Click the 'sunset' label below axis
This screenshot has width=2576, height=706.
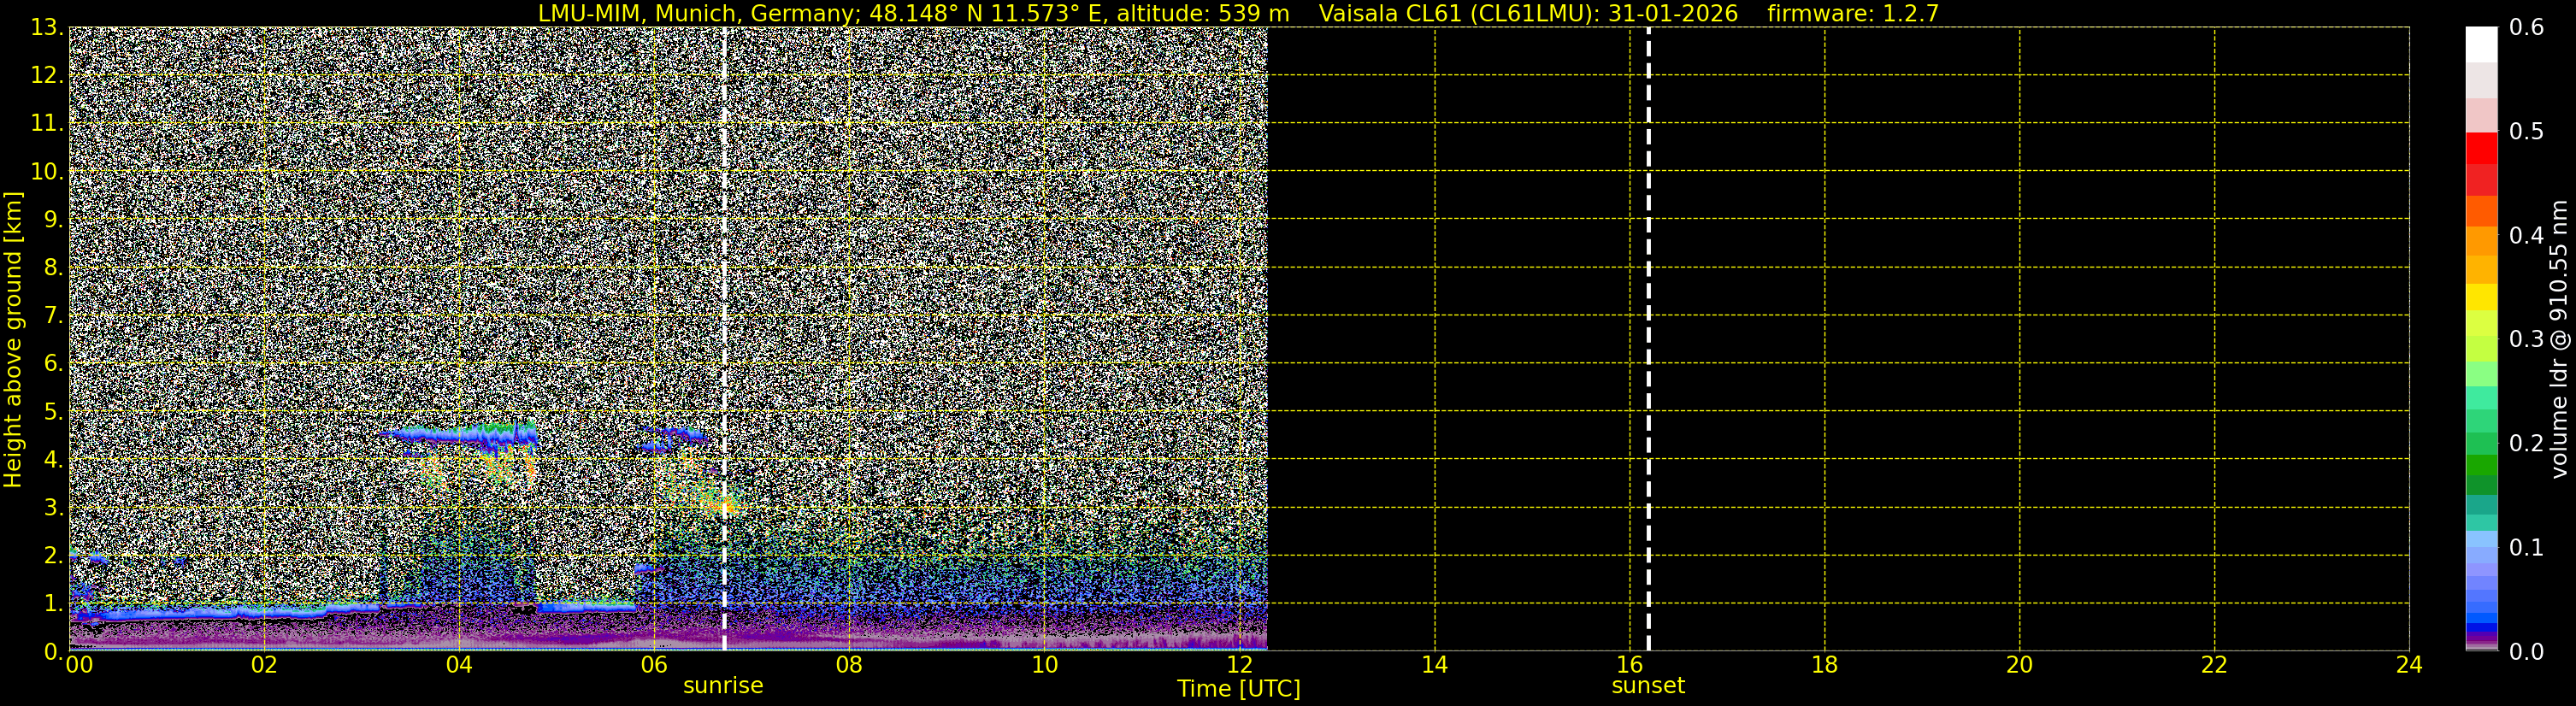pyautogui.click(x=1648, y=686)
